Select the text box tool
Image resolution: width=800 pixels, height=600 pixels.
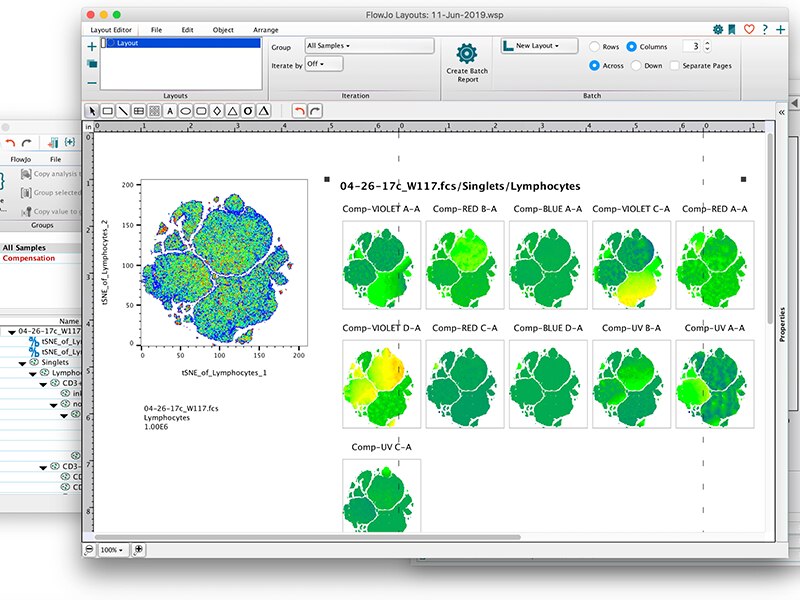click(170, 111)
